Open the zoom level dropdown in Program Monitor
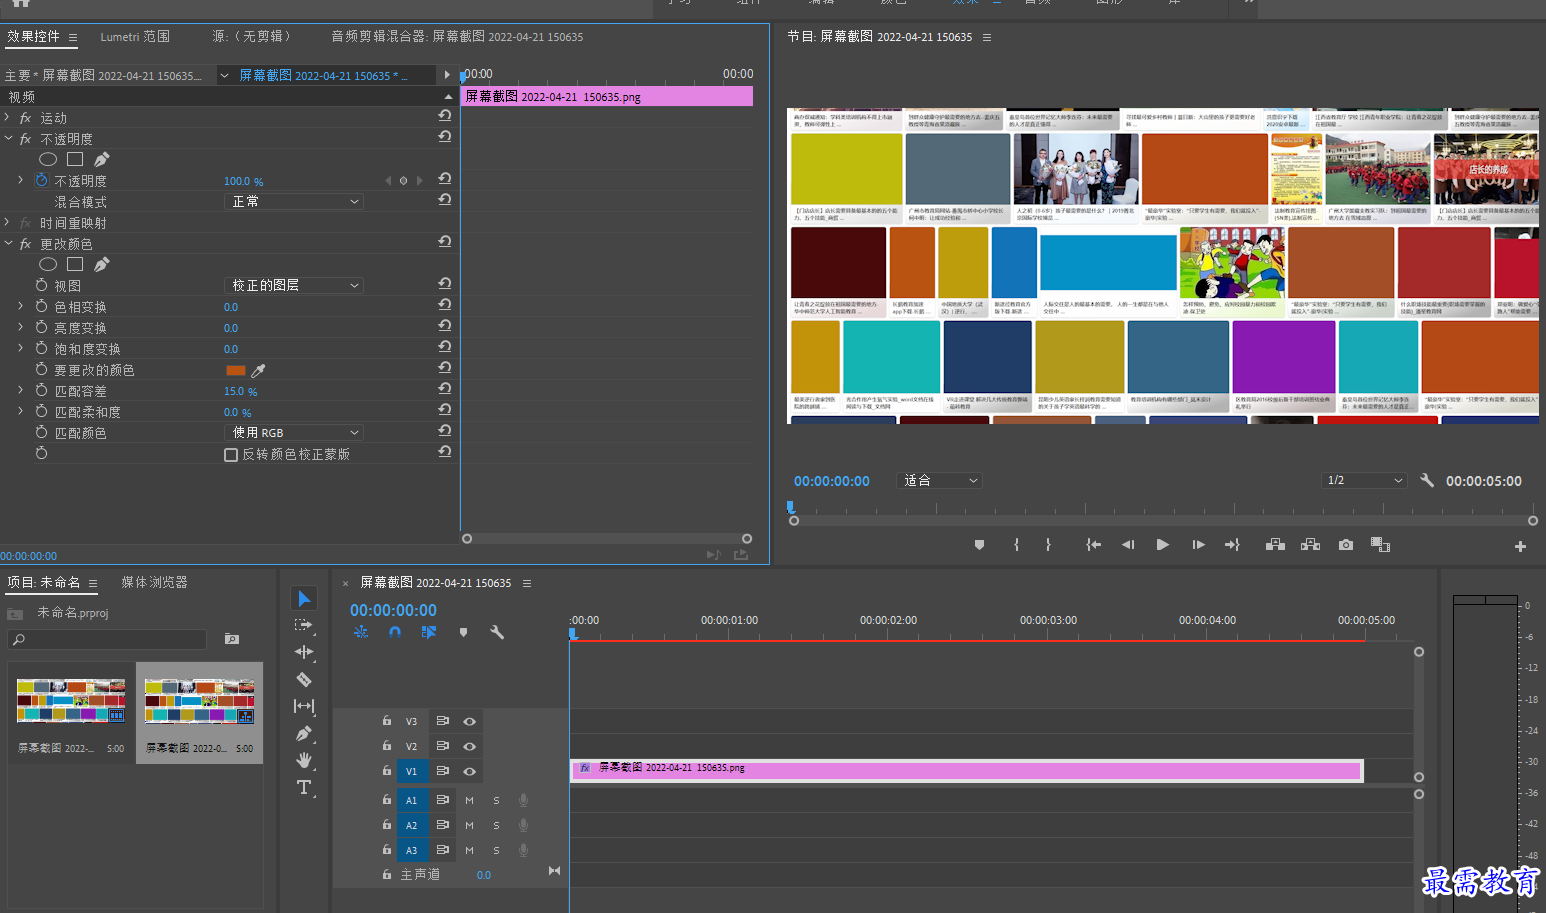Image resolution: width=1546 pixels, height=913 pixels. pos(941,481)
